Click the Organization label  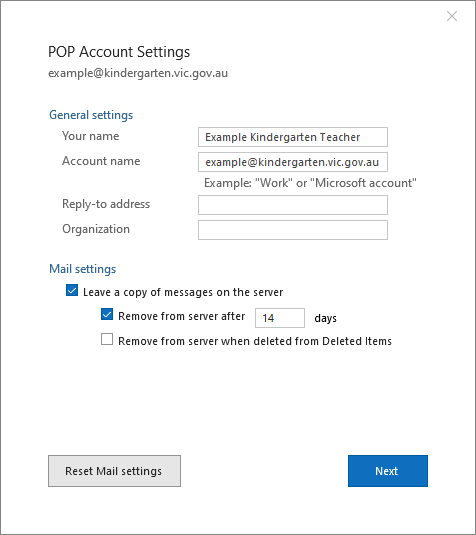tap(96, 229)
